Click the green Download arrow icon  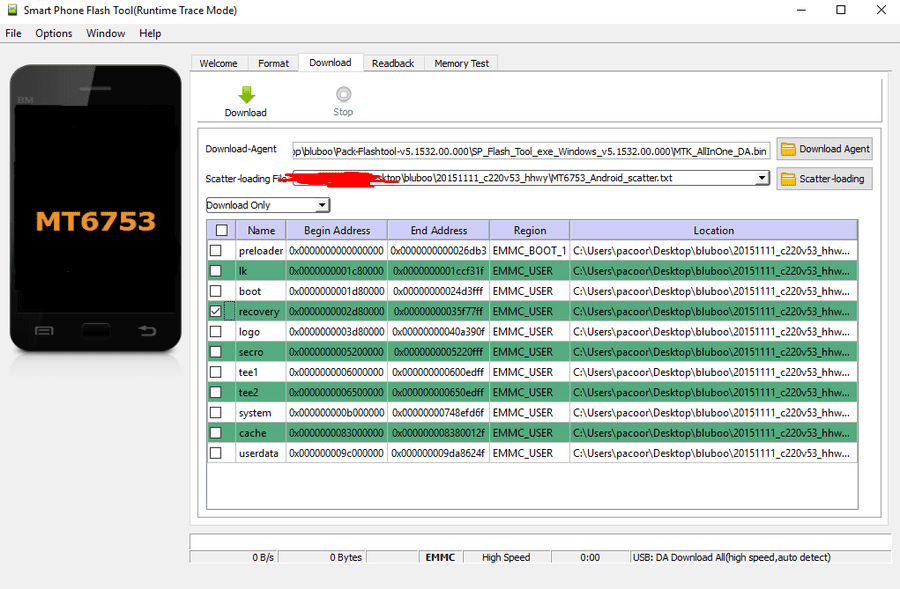point(246,94)
